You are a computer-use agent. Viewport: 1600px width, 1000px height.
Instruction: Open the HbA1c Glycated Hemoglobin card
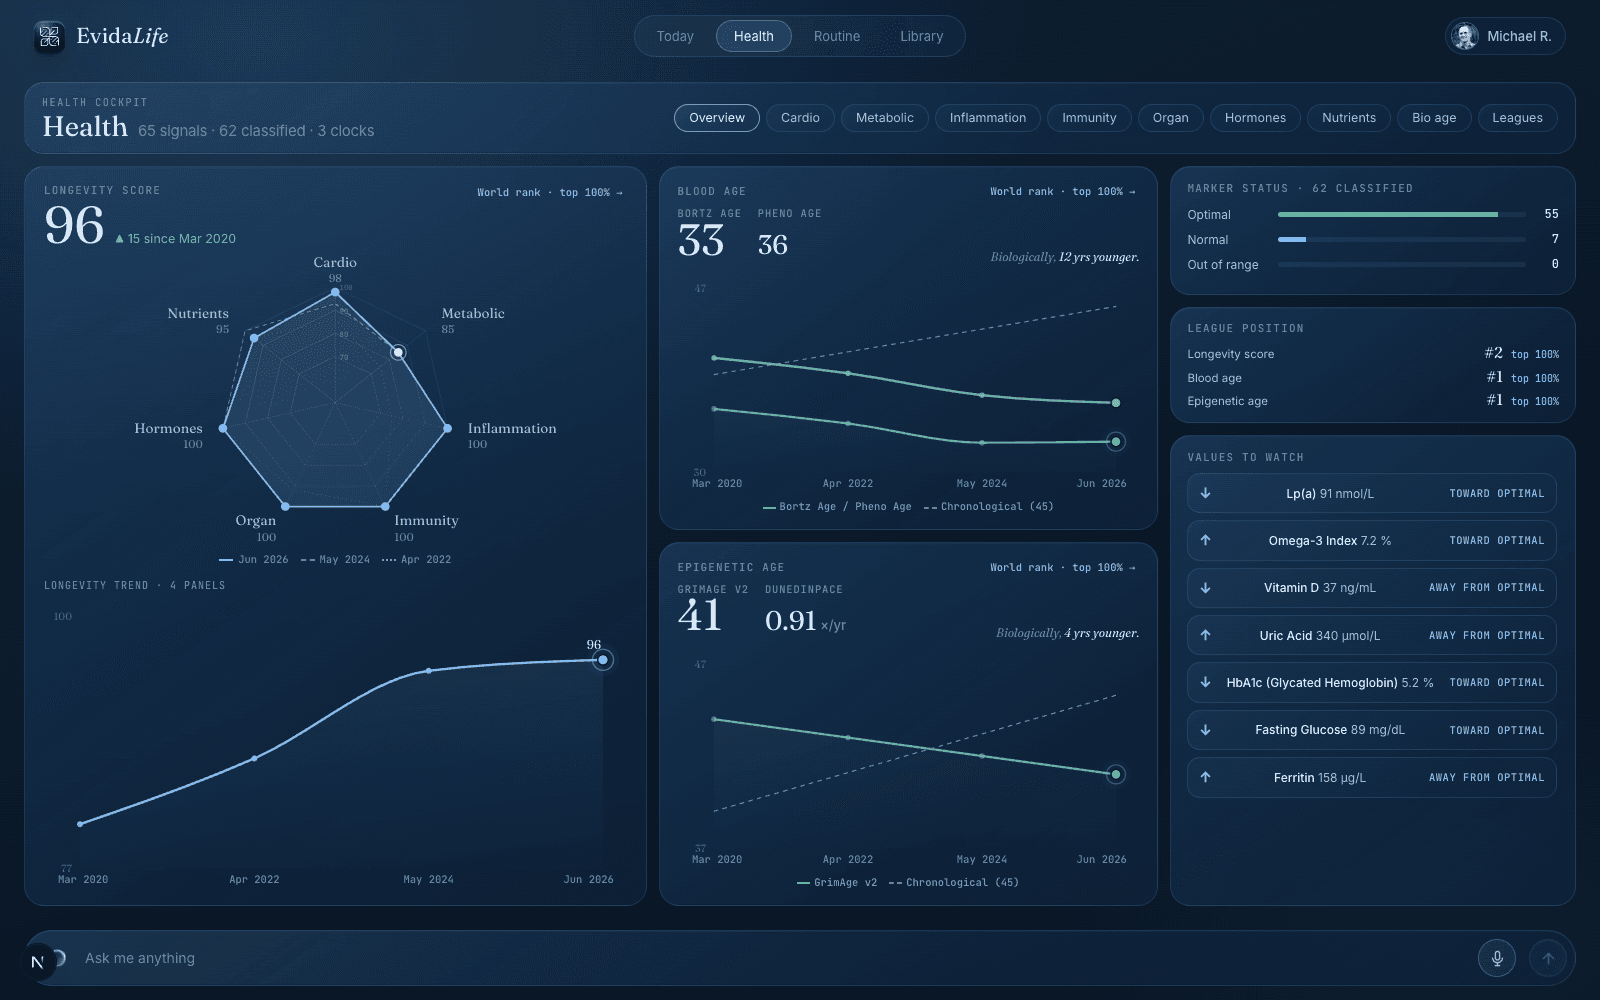pyautogui.click(x=1372, y=682)
